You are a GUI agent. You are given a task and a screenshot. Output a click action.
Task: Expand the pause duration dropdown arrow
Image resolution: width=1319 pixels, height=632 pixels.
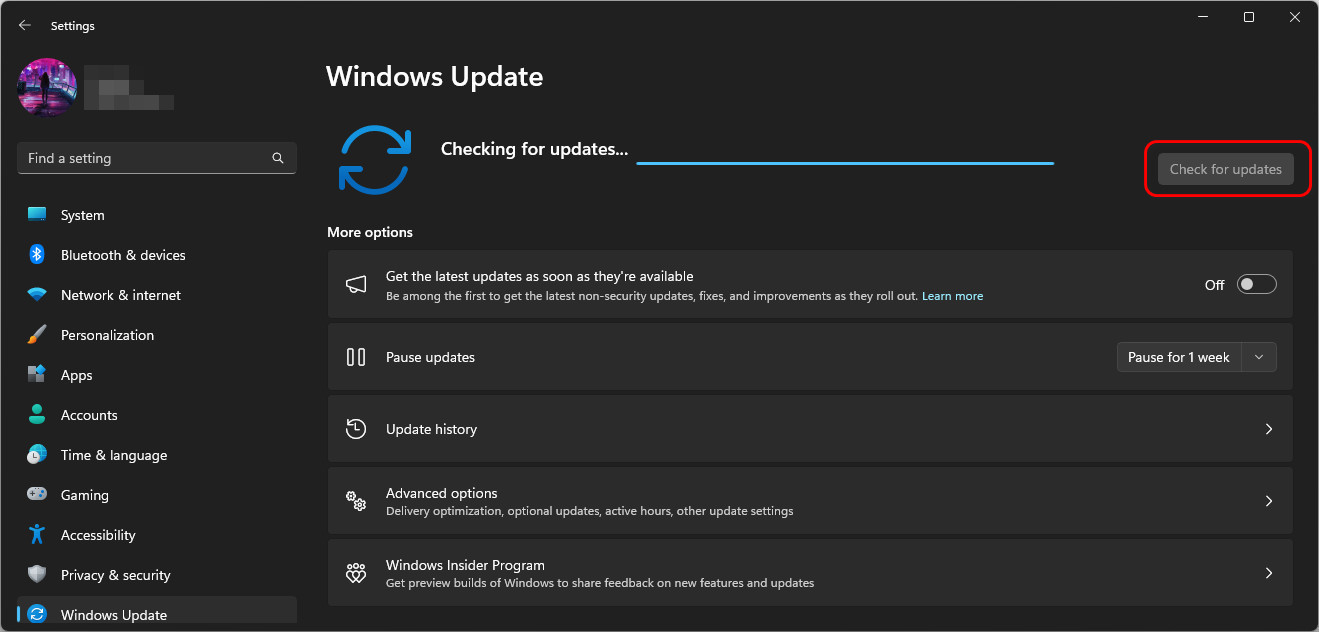1259,357
